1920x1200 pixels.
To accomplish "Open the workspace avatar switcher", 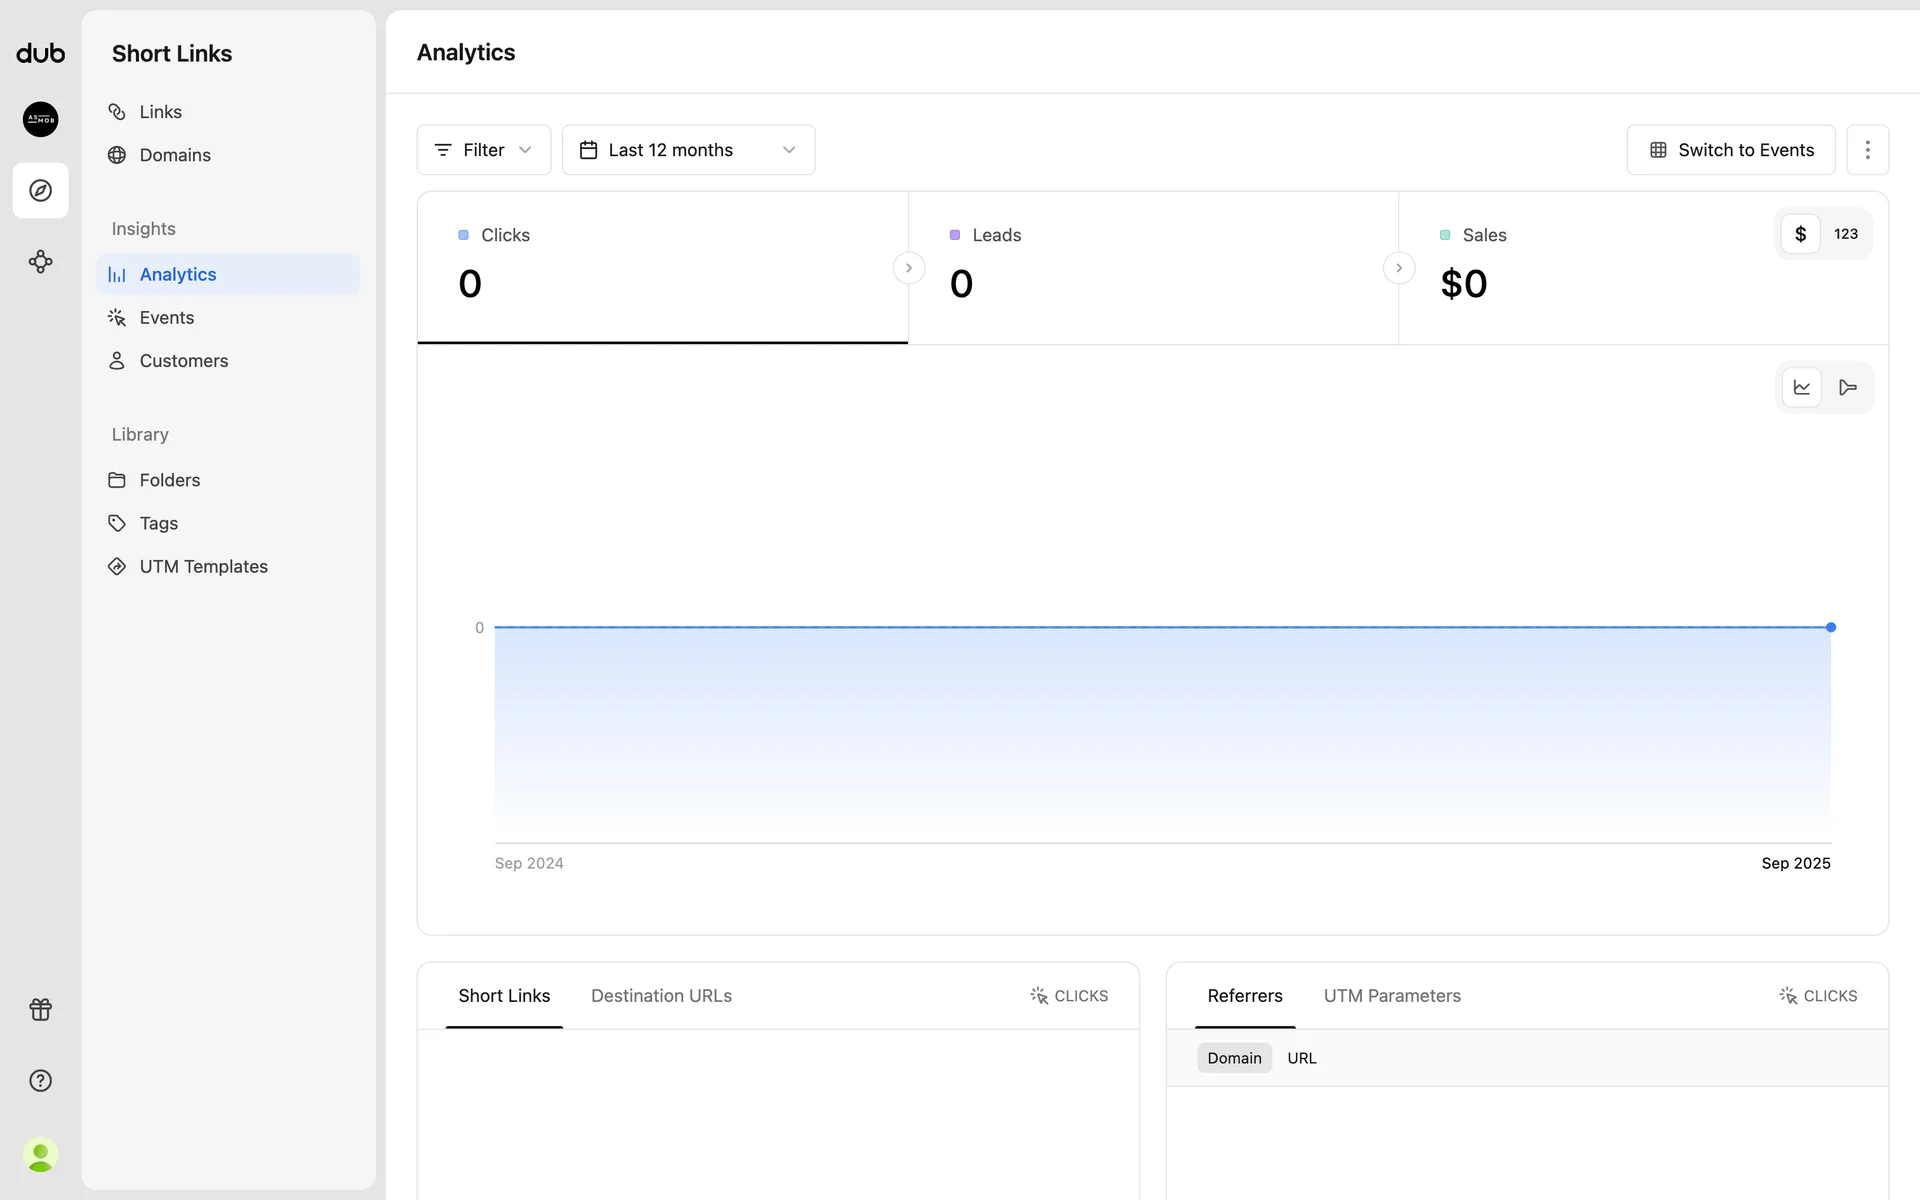I will click(x=40, y=119).
